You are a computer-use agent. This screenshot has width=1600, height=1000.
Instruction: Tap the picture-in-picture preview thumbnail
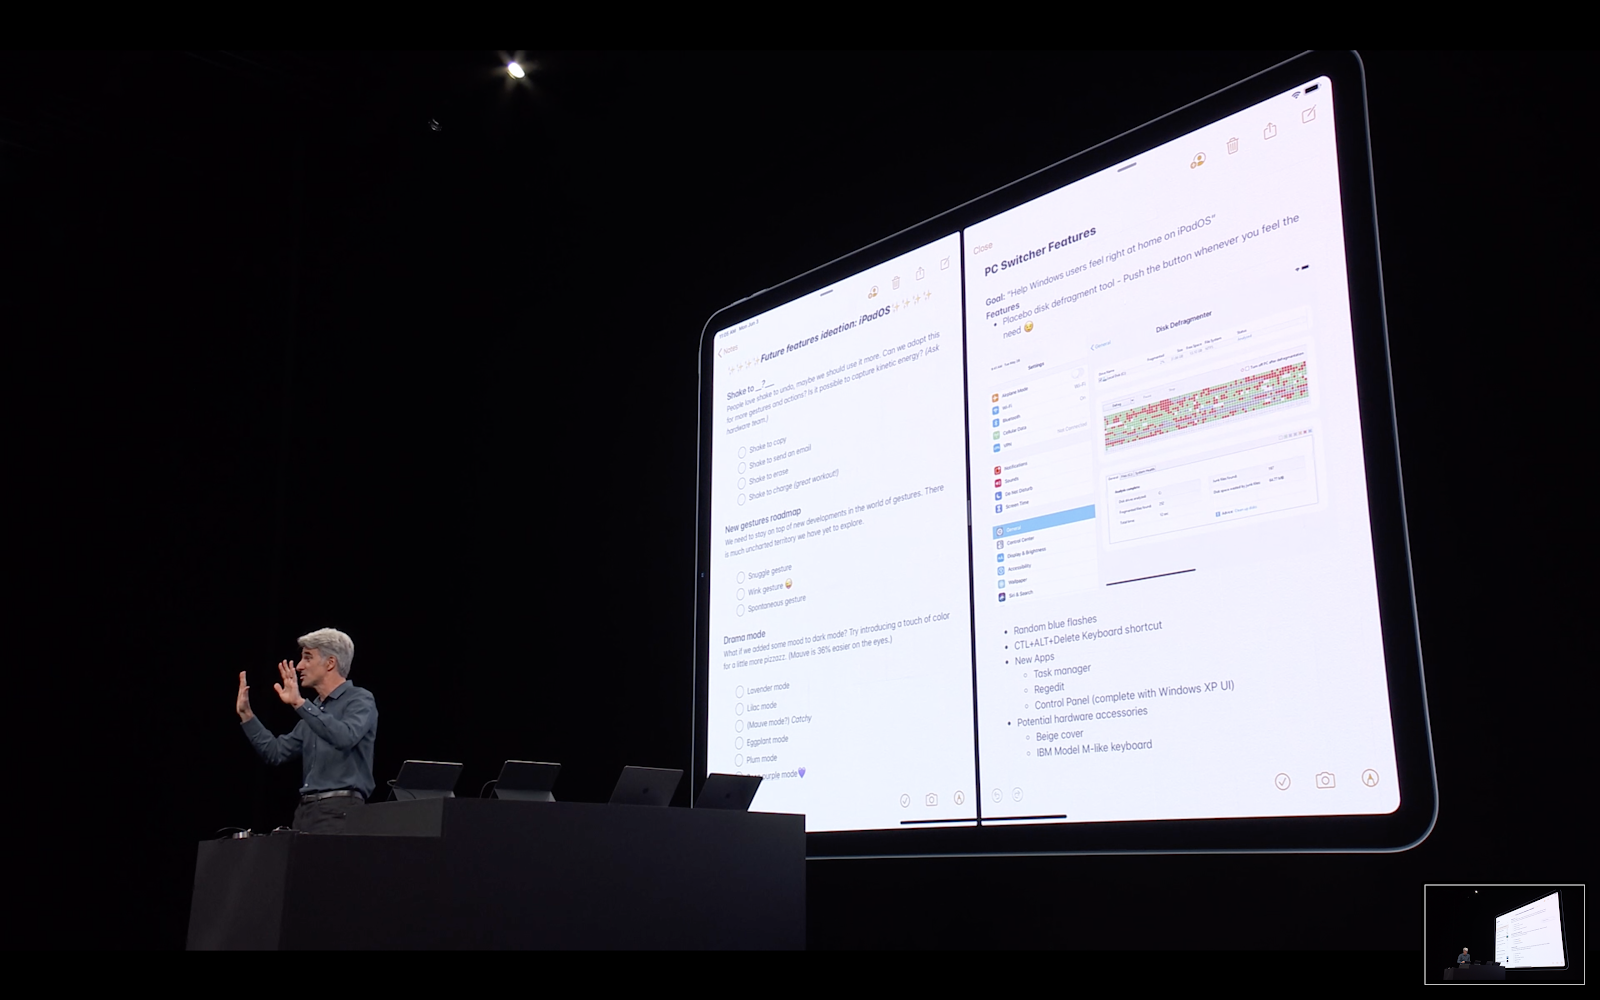coord(1504,934)
